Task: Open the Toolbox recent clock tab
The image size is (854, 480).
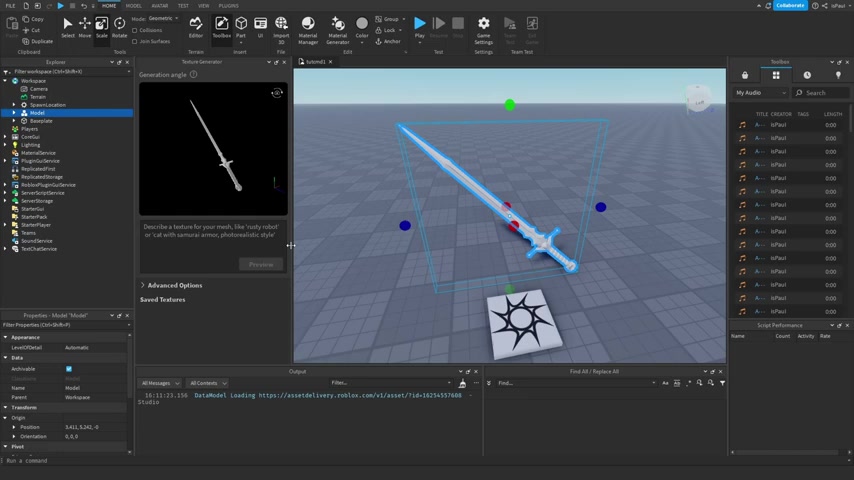Action: click(x=807, y=75)
